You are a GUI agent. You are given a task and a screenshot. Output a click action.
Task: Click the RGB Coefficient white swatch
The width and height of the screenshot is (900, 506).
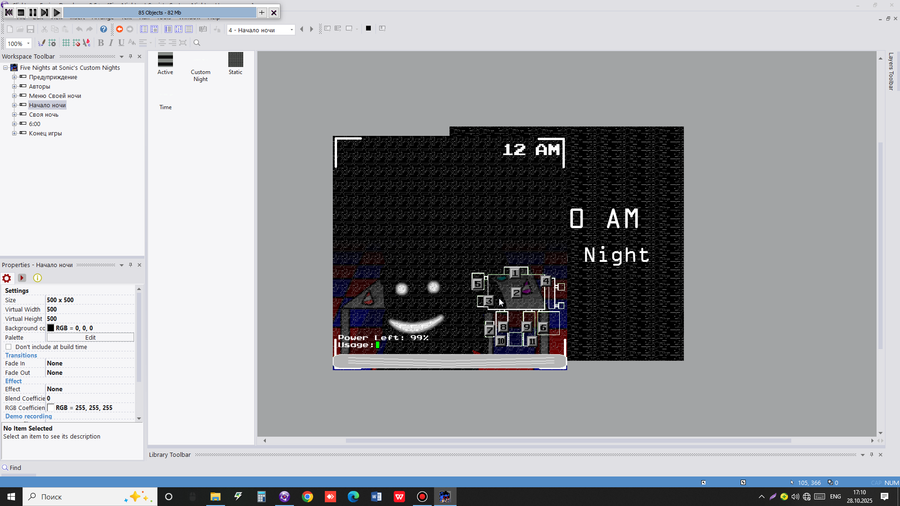(51, 407)
